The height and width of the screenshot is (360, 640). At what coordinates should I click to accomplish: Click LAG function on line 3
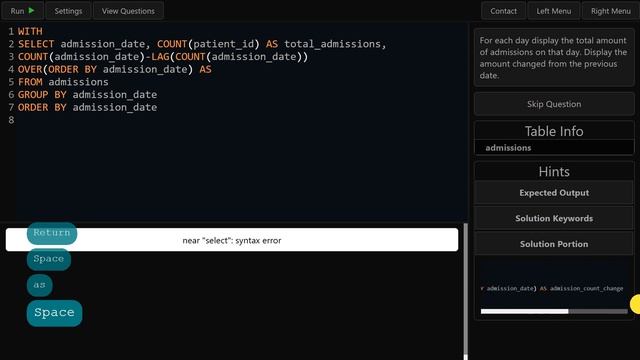(160, 57)
